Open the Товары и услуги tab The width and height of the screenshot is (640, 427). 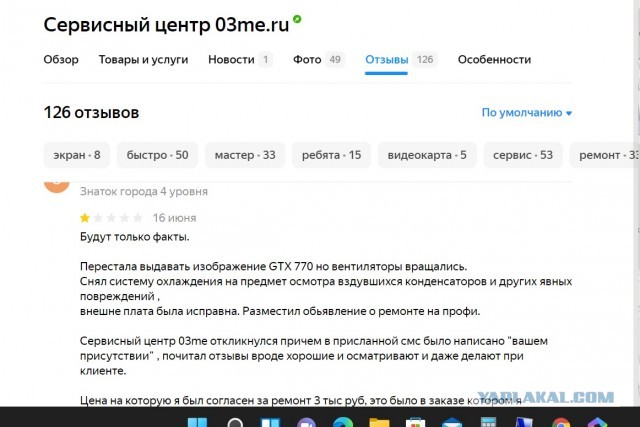(143, 60)
